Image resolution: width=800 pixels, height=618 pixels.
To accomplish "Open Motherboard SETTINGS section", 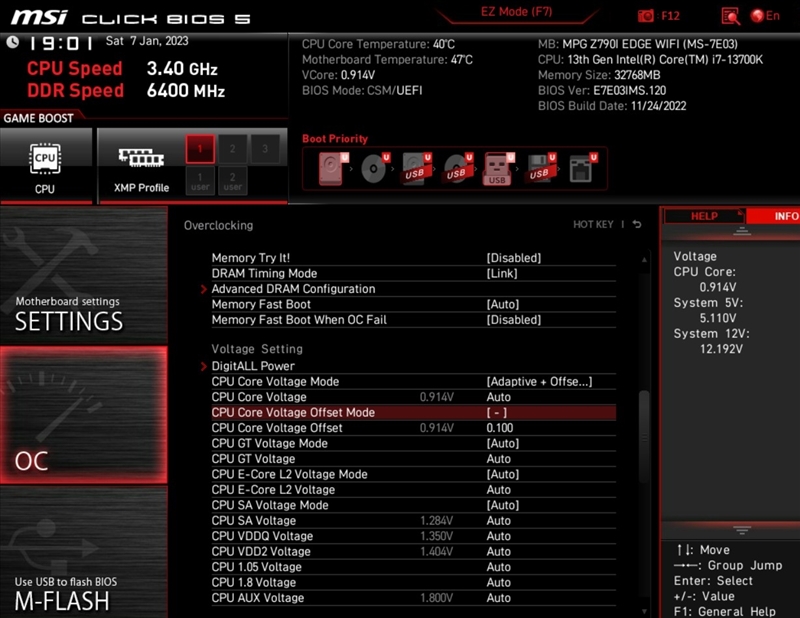I will pos(84,276).
